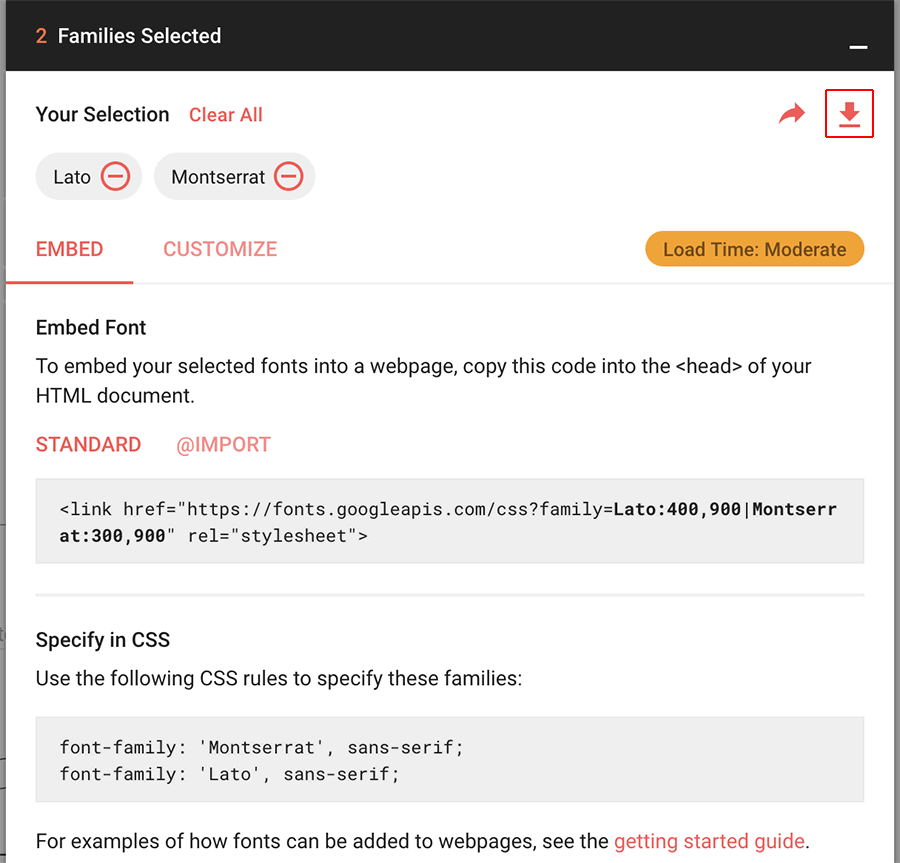This screenshot has height=863, width=900.
Task: Click the Specify in CSS heading
Action: 102,640
